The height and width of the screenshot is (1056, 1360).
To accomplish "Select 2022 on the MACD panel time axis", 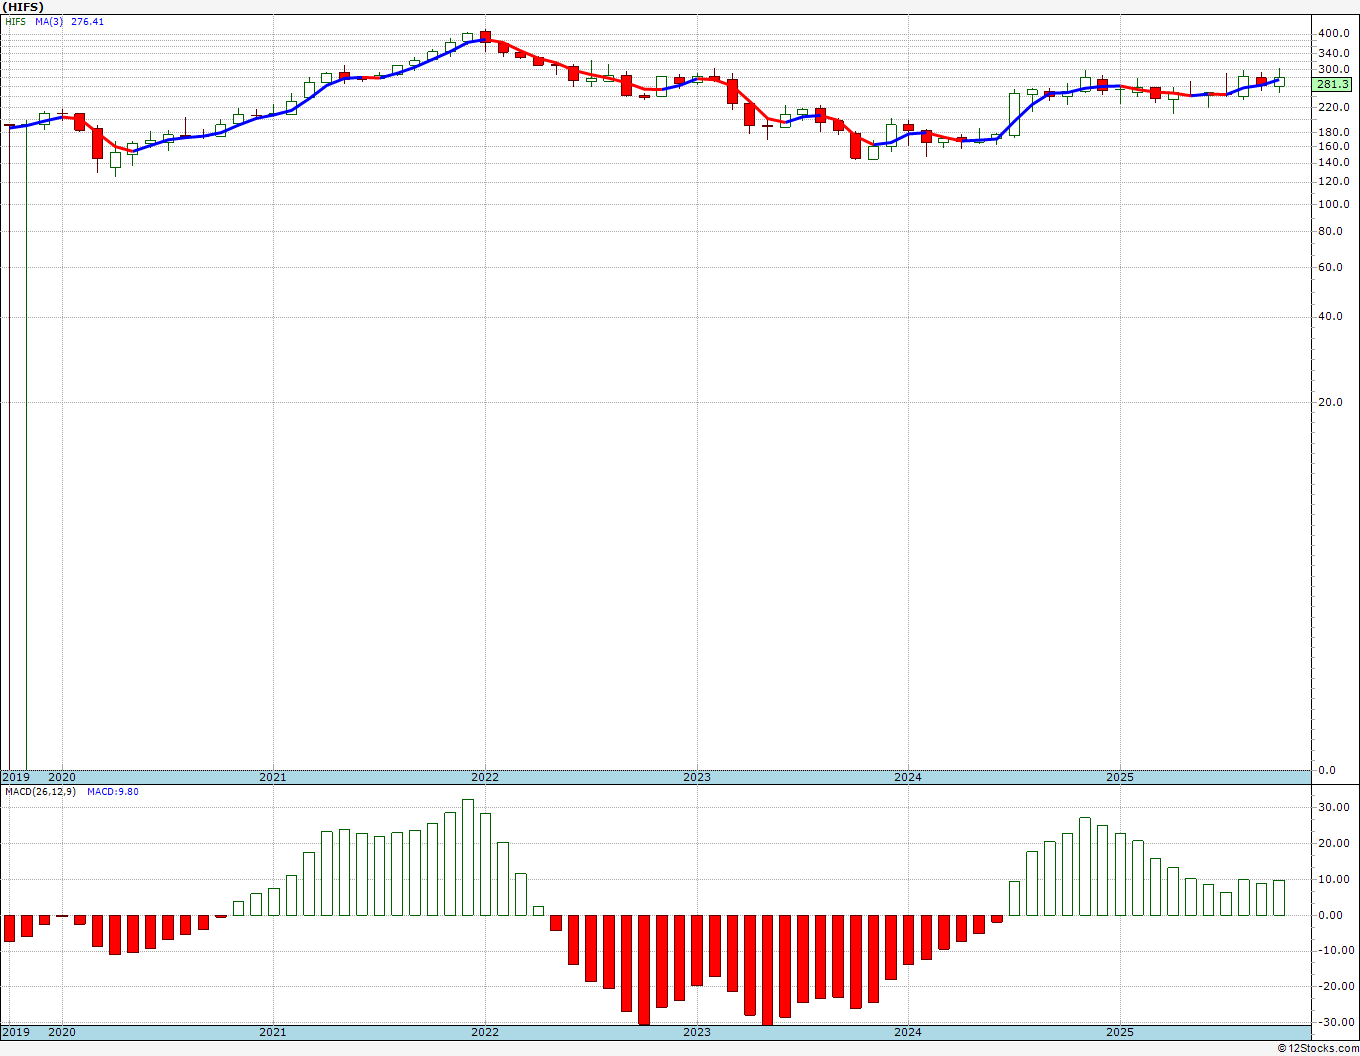I will coord(485,1032).
